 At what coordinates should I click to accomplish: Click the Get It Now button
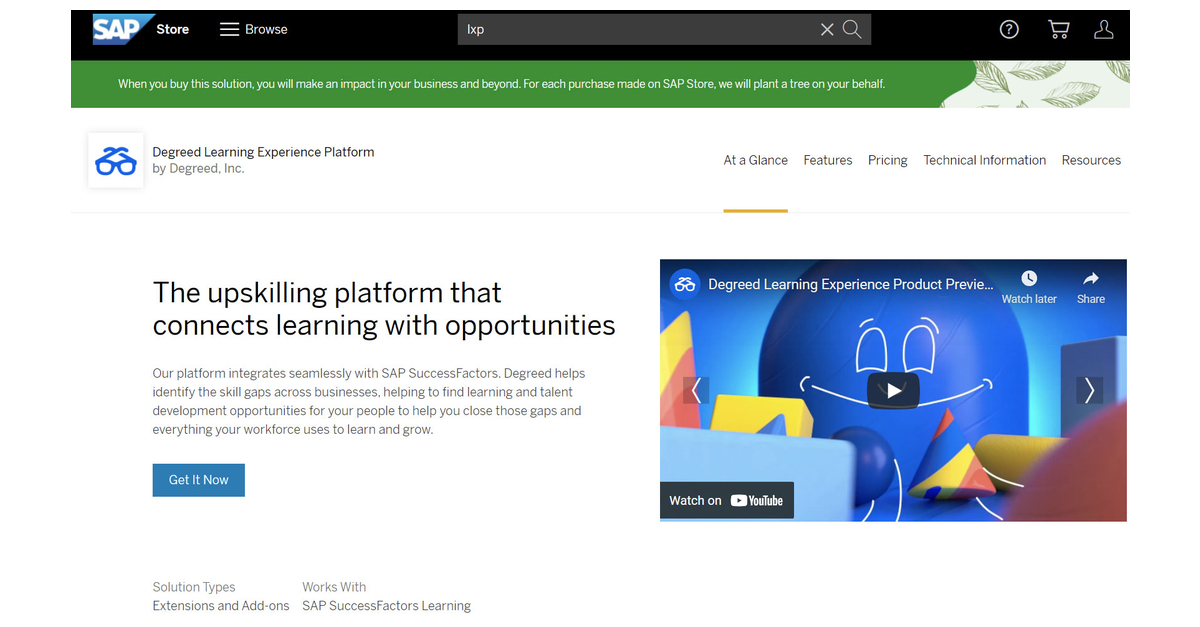click(198, 480)
